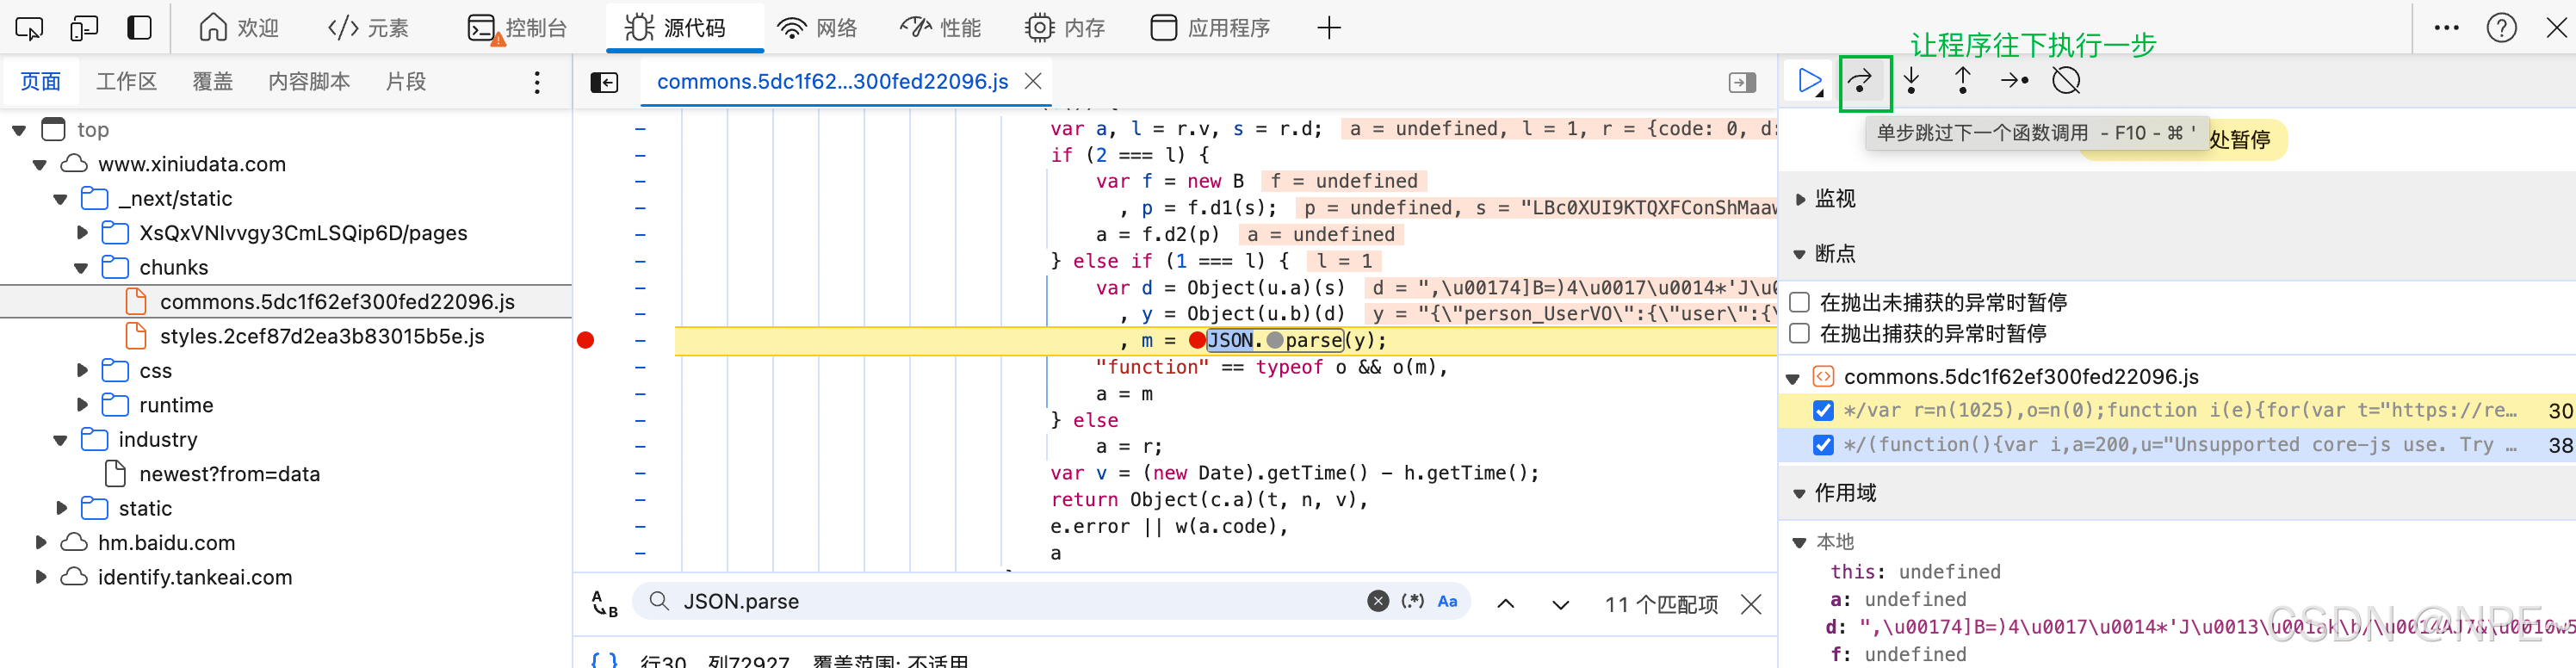The width and height of the screenshot is (2576, 668).
Task: Expand XsQxVNIvvgy3CmLSQip6D/pages folder
Action: [83, 233]
